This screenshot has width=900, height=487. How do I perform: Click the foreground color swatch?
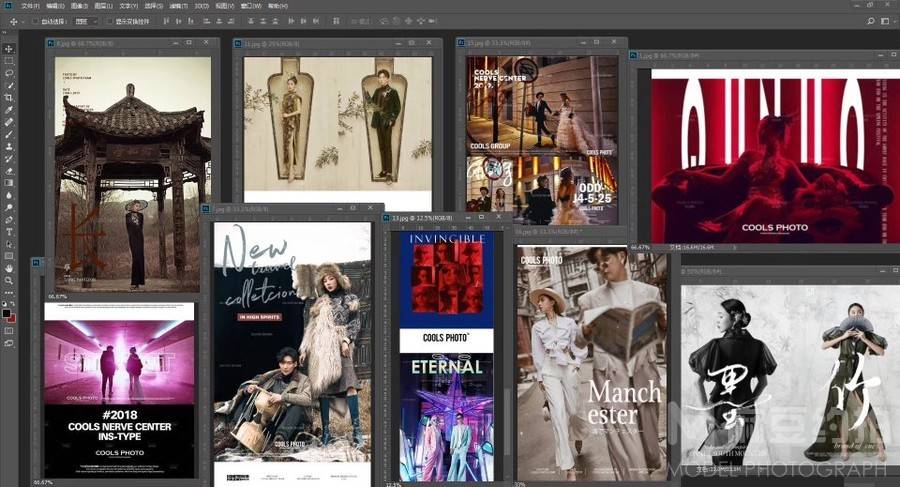point(6,313)
